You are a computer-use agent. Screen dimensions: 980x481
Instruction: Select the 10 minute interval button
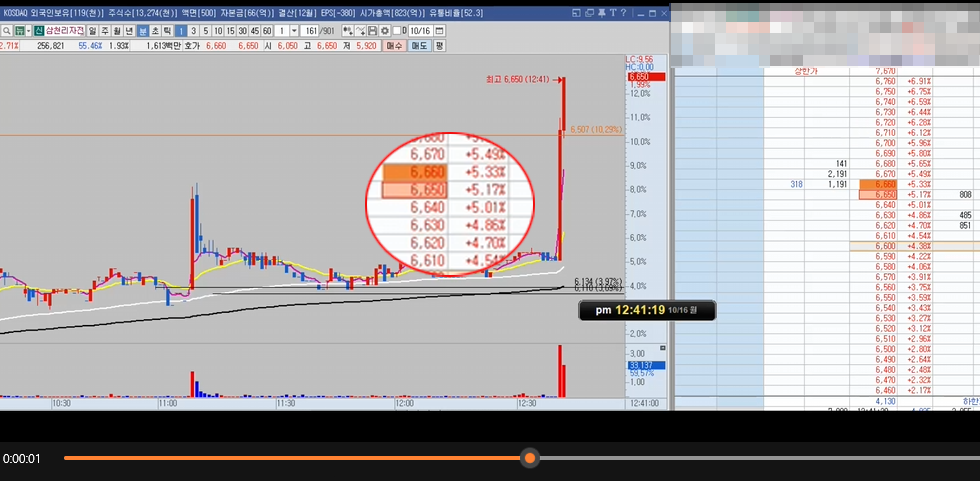[x=218, y=31]
